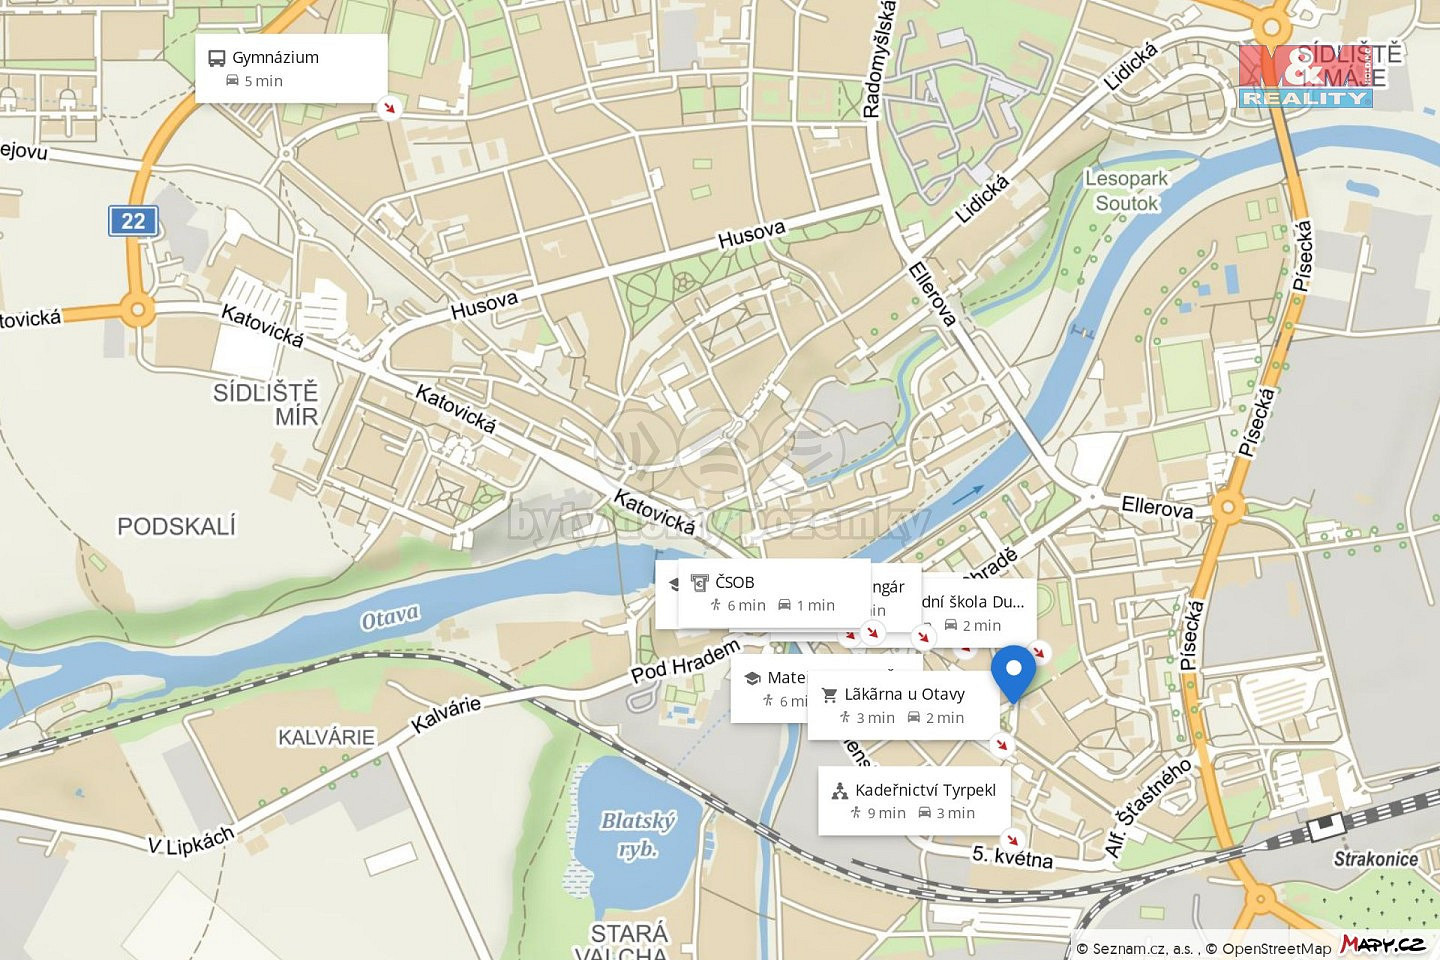Click the red arrow marker above 5. května
Viewport: 1440px width, 960px height.
tap(1012, 840)
